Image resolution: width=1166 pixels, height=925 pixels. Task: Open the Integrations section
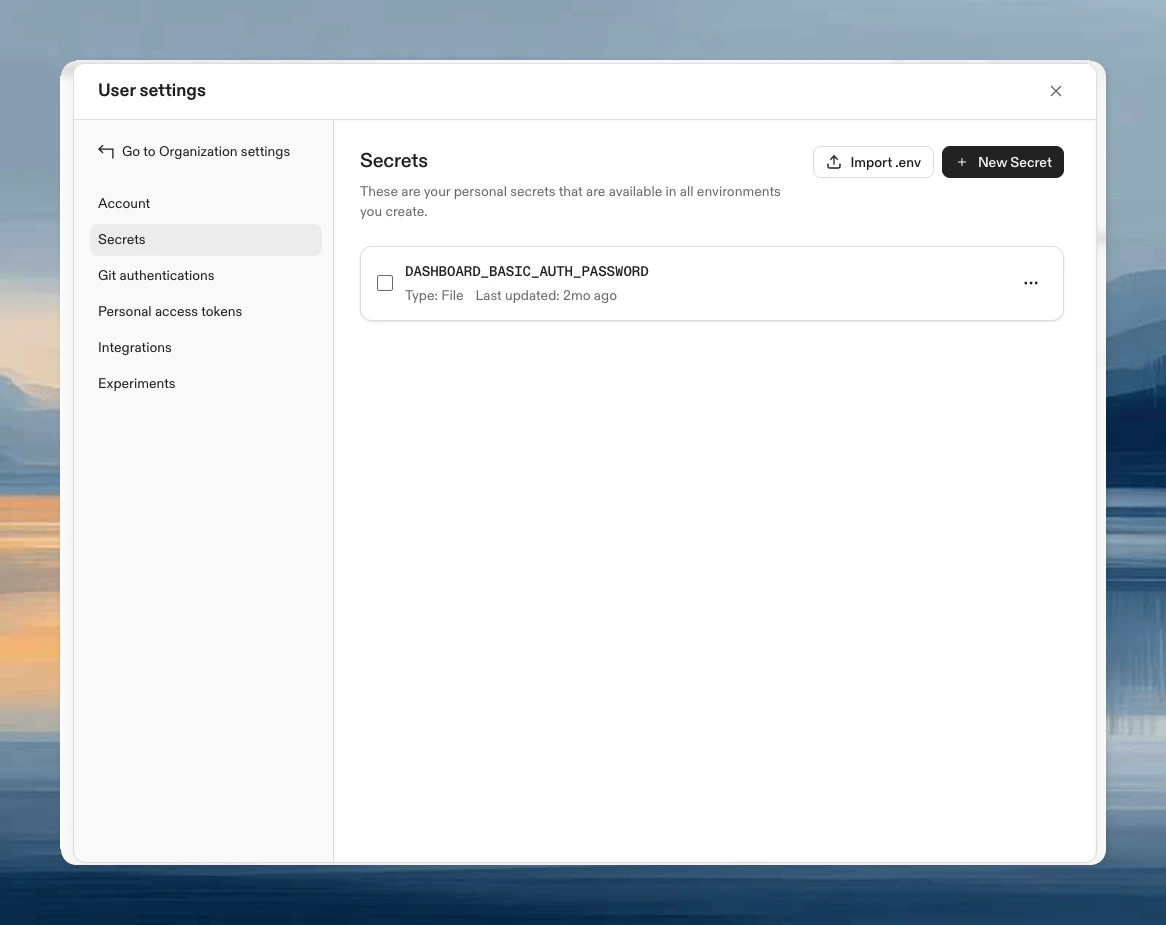coord(134,347)
